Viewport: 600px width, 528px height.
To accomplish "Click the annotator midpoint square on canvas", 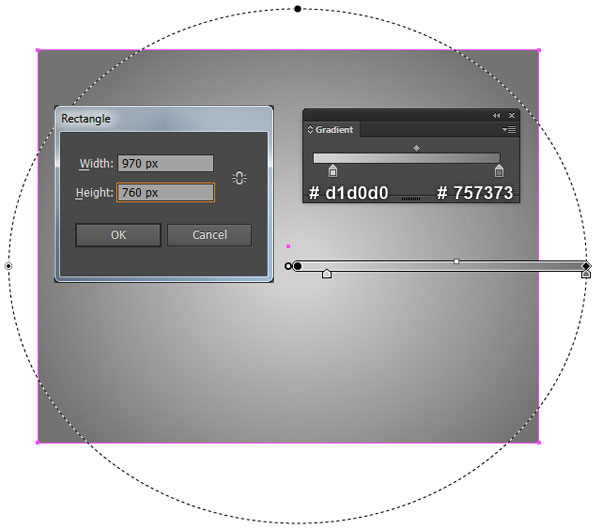I will [x=456, y=261].
